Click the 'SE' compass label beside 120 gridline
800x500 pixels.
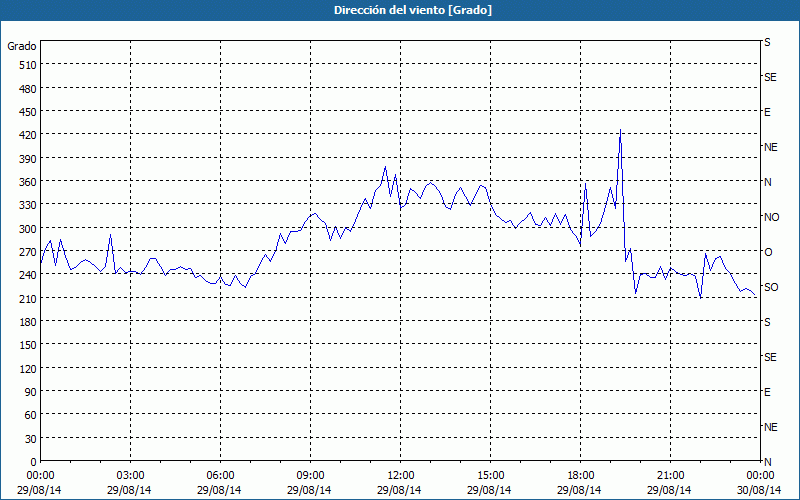(x=770, y=357)
